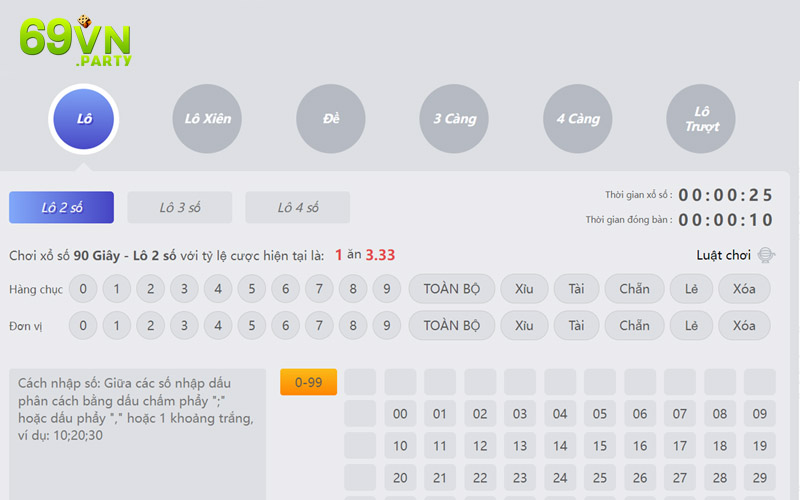Pick the 4 Càng circle icon
The height and width of the screenshot is (500, 800).
pyautogui.click(x=577, y=119)
